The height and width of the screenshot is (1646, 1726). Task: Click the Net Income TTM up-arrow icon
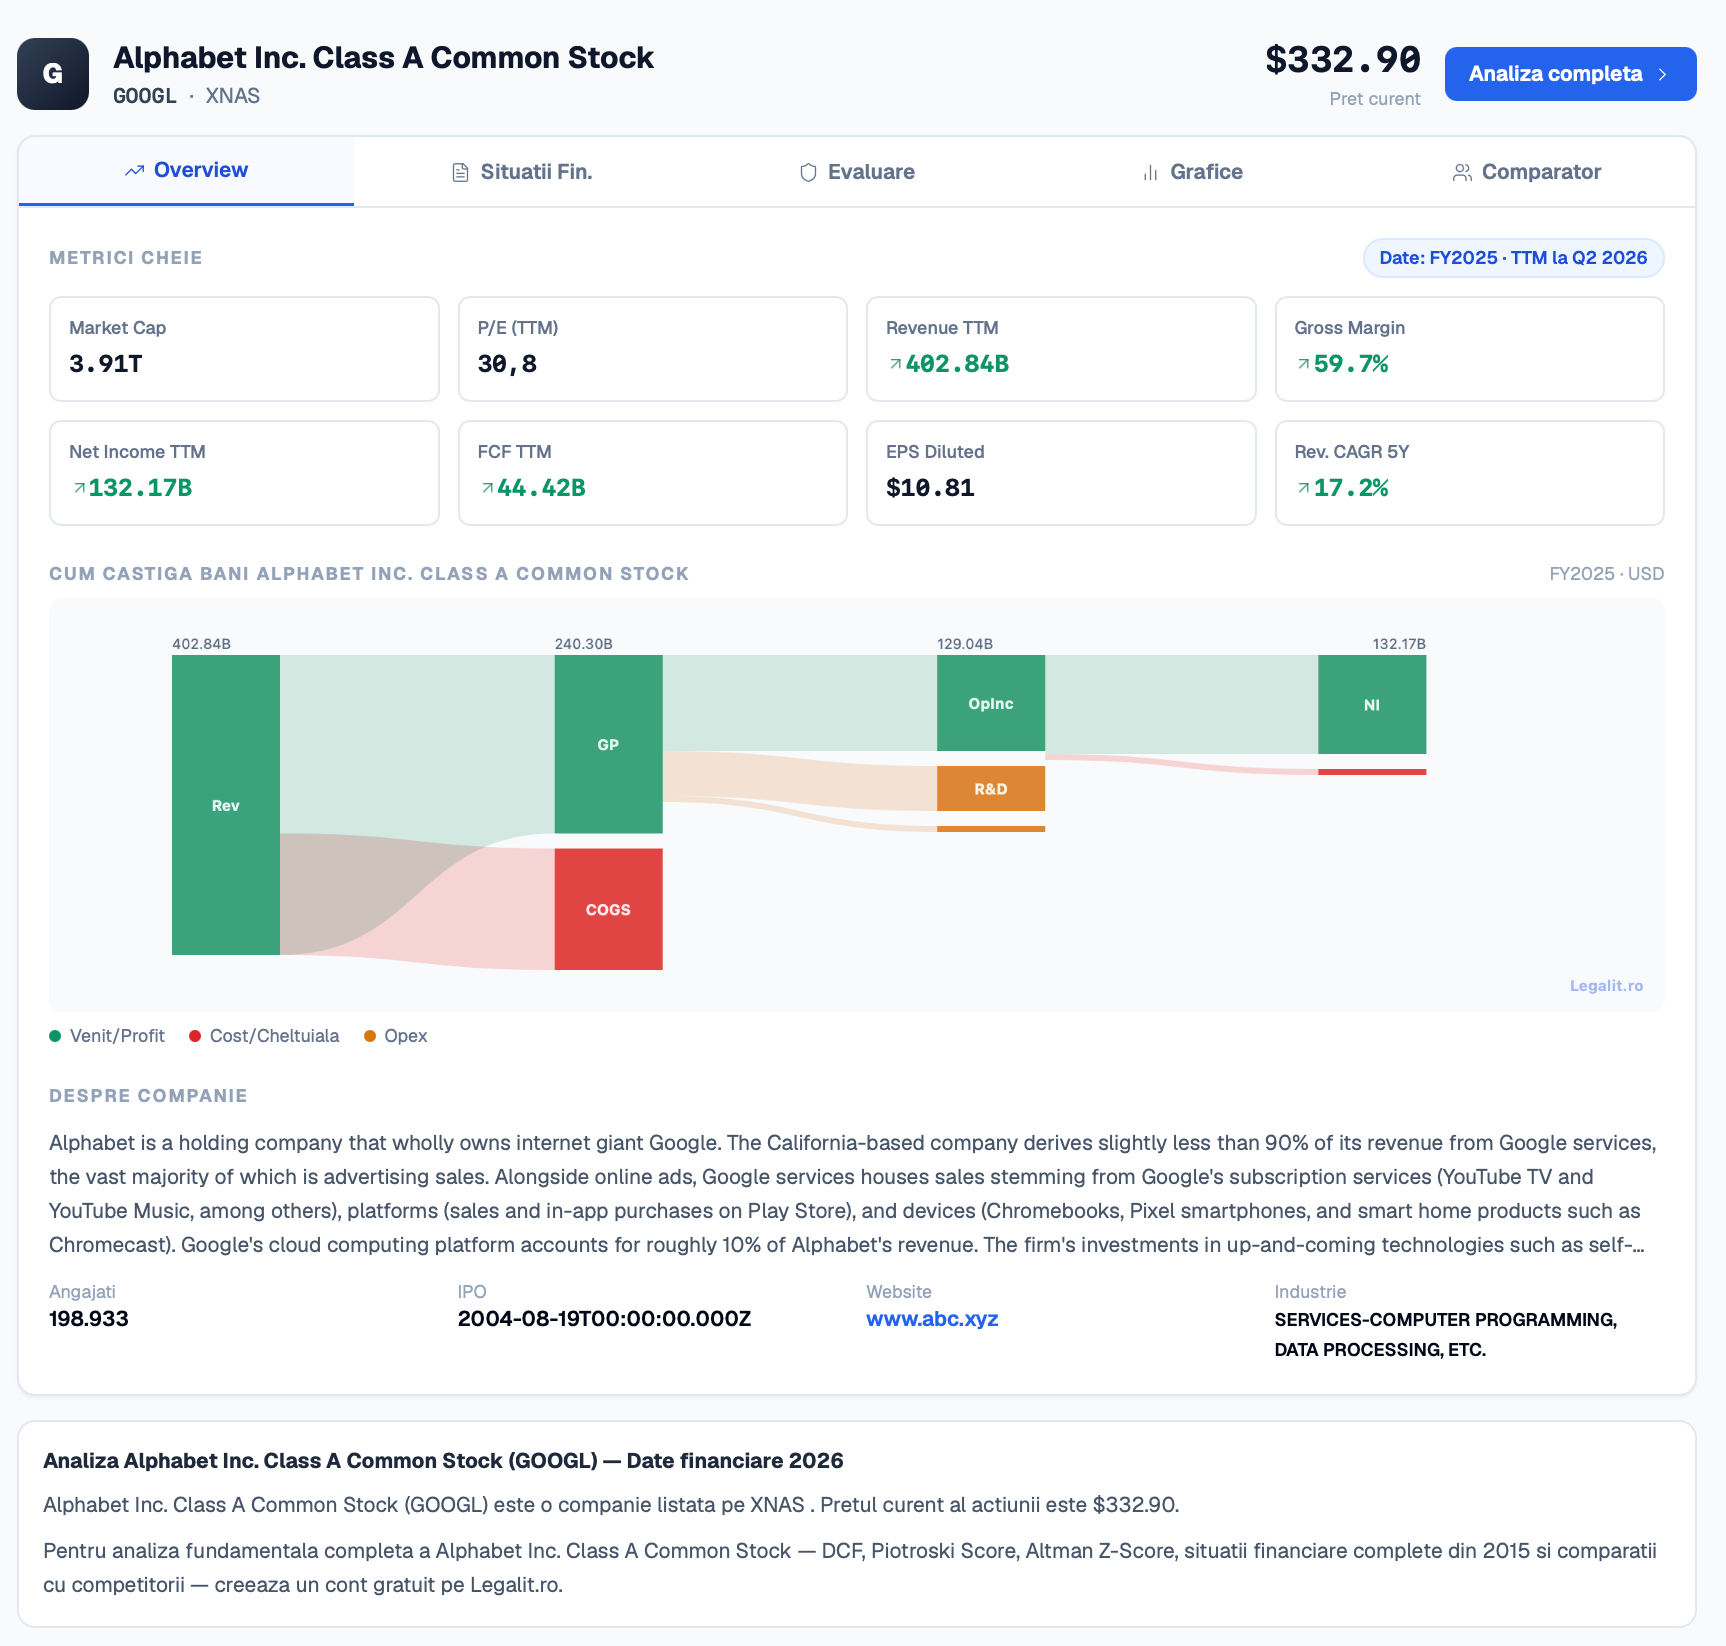click(x=79, y=488)
